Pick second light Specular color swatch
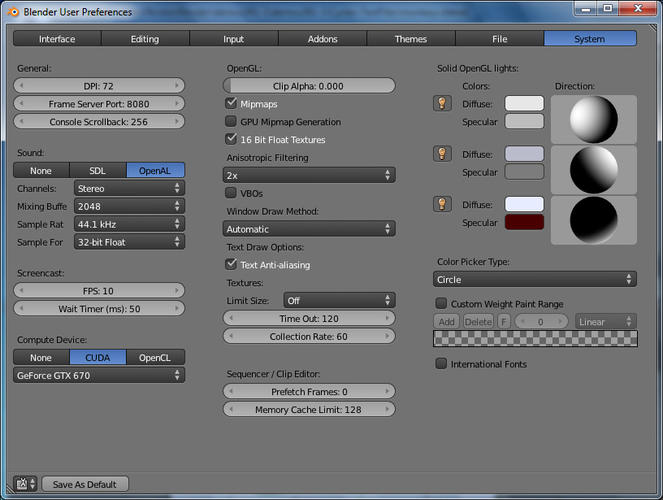 524,172
